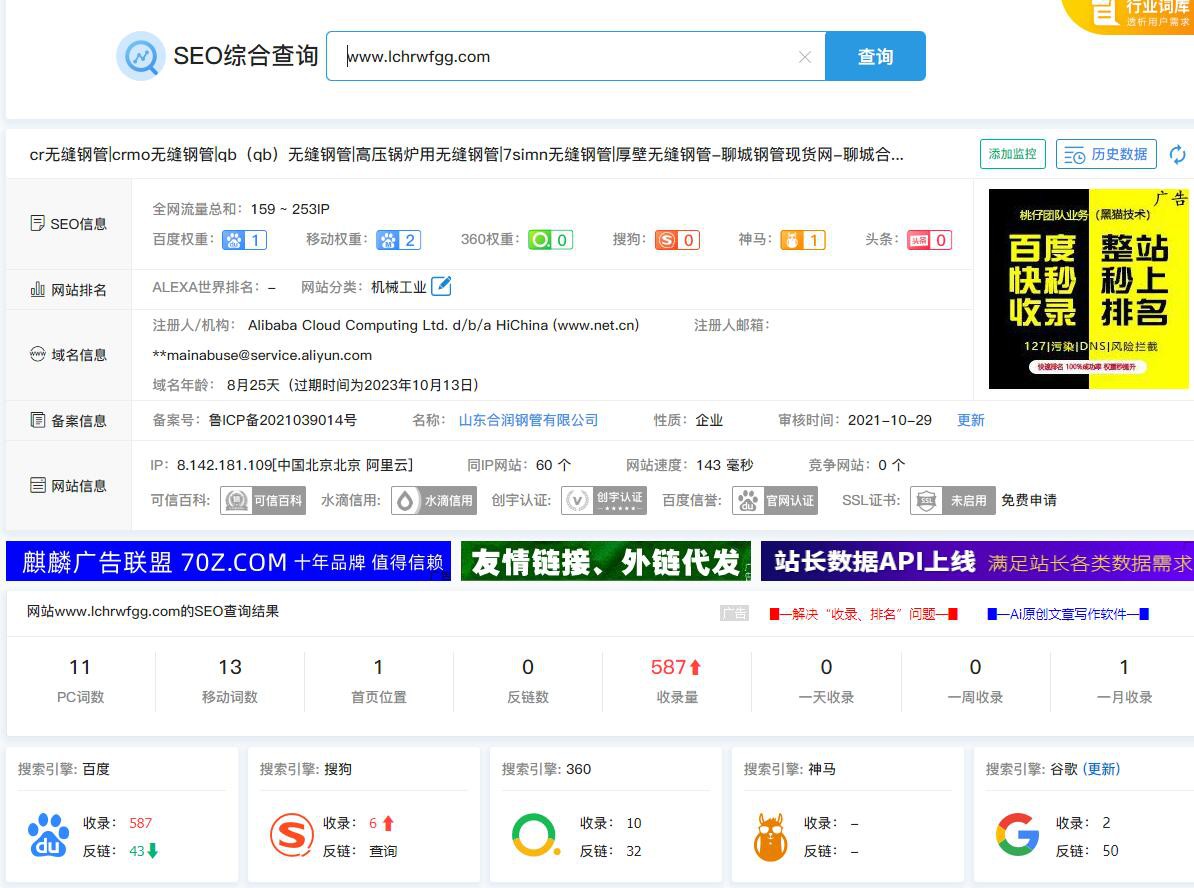The image size is (1194, 888).
Task: Click the 更新 link next to 审核时间
Action: point(971,420)
